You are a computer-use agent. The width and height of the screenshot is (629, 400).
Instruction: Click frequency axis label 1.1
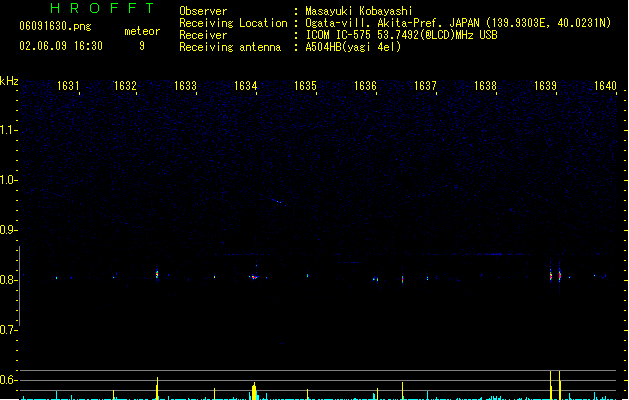click(8, 130)
